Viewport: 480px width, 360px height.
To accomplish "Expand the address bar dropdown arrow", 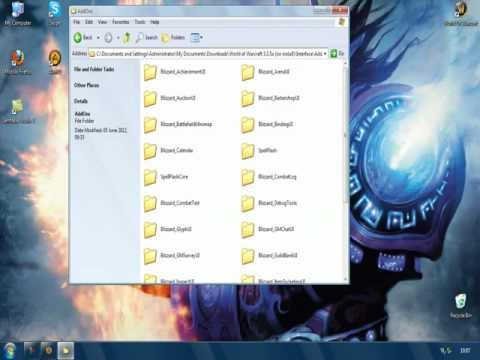I will (x=325, y=53).
